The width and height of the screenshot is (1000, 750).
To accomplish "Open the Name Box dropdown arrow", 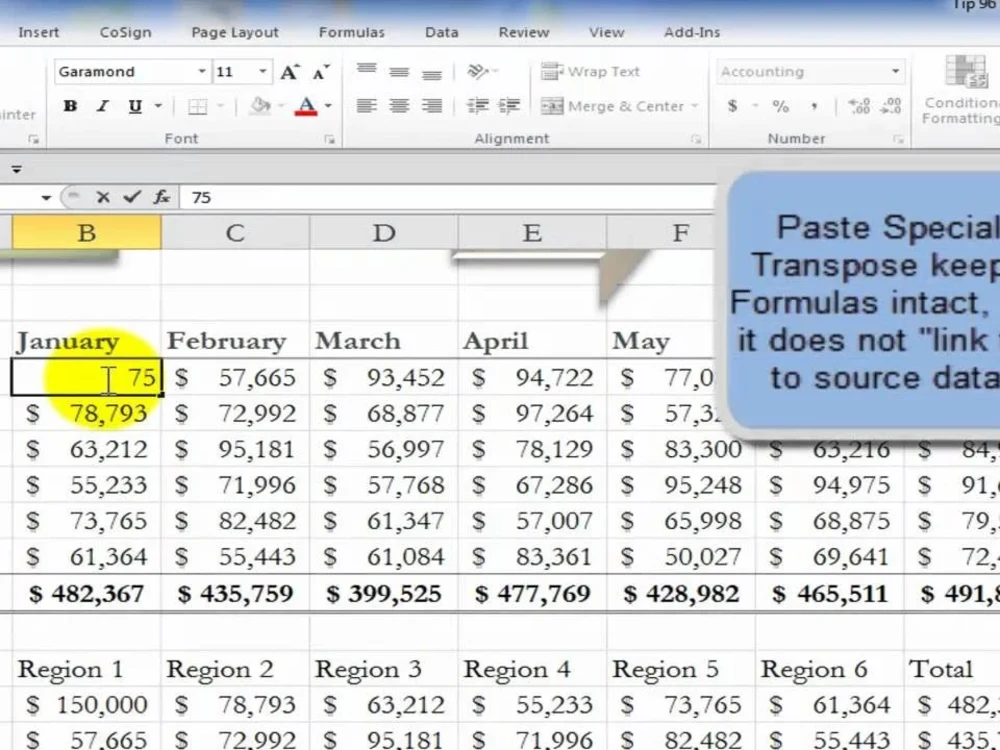I will pyautogui.click(x=46, y=198).
